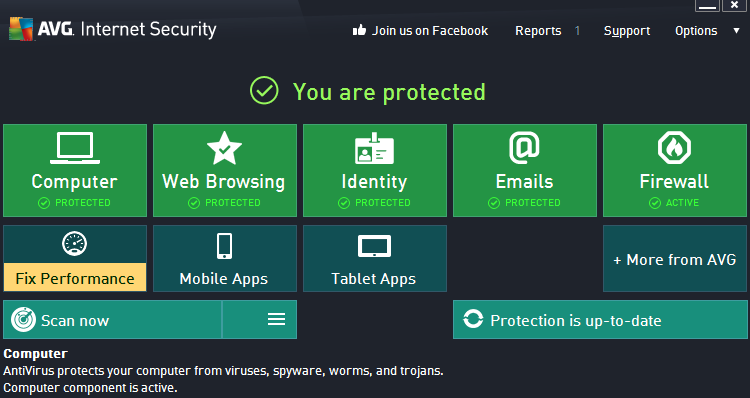Click the green protected checkmark circle
Viewport: 750px width, 398px height.
[x=264, y=90]
